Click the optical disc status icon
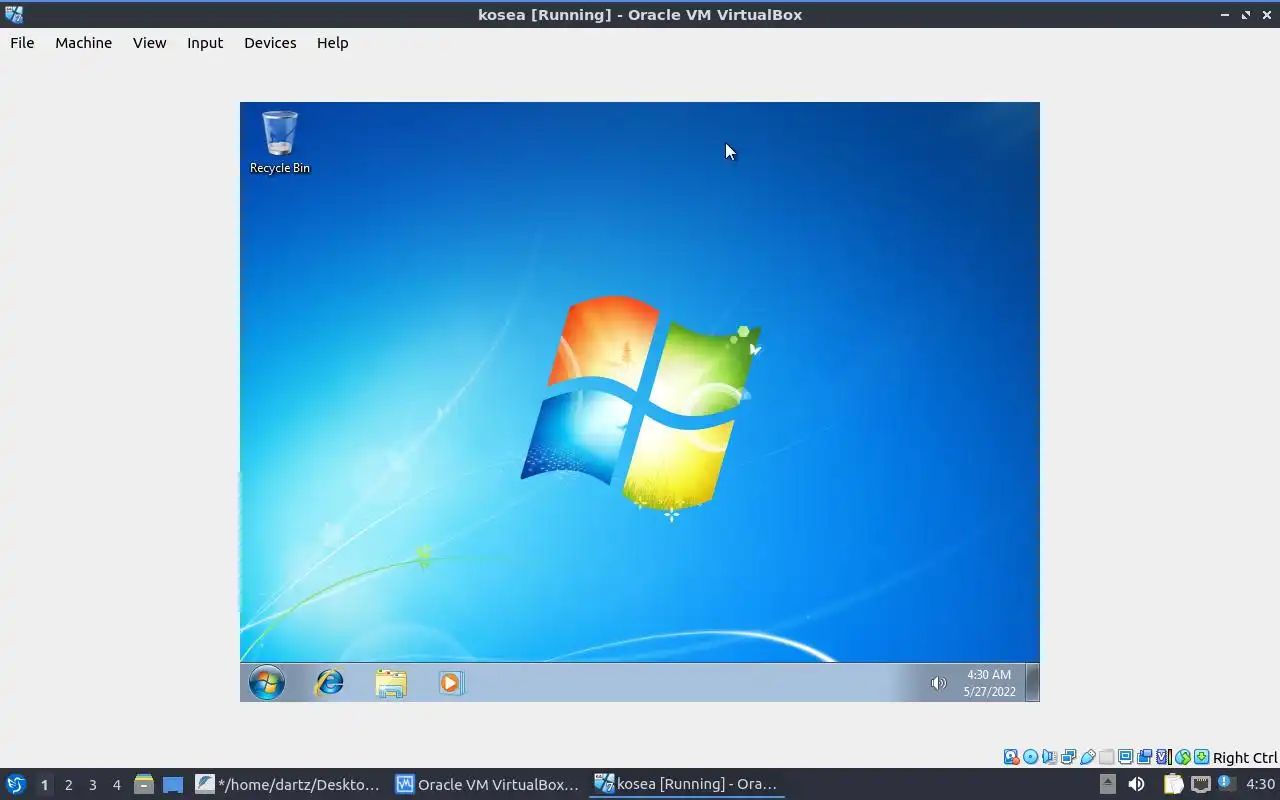1280x800 pixels. 1030,757
